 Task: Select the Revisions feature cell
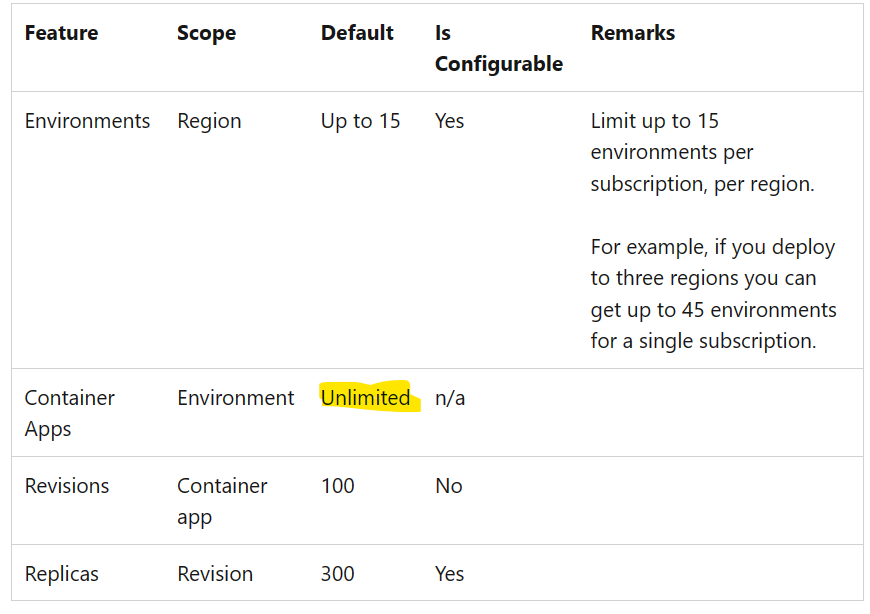(67, 486)
